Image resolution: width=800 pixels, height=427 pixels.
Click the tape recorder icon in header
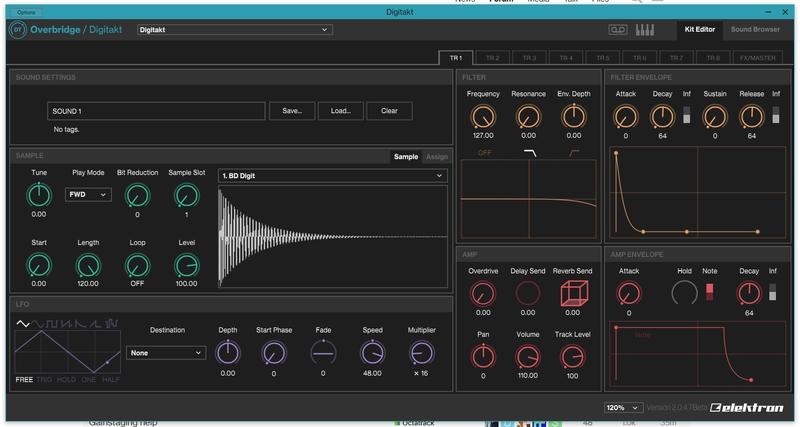pos(617,30)
